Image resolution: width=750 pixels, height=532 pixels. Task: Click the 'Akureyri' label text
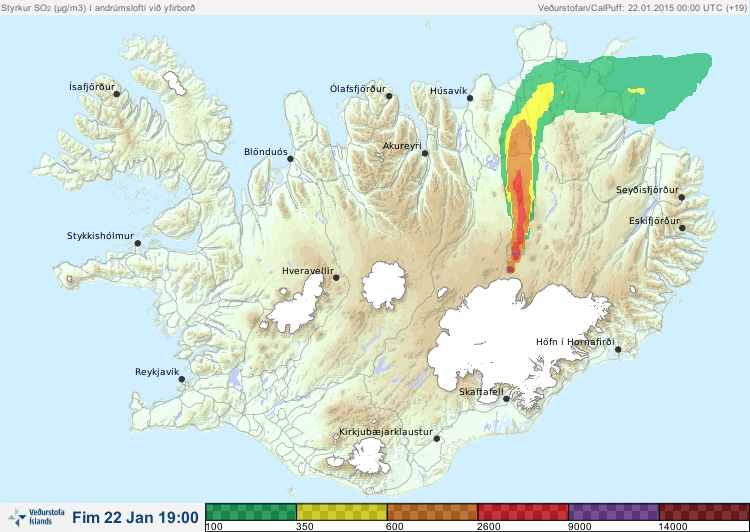point(402,146)
